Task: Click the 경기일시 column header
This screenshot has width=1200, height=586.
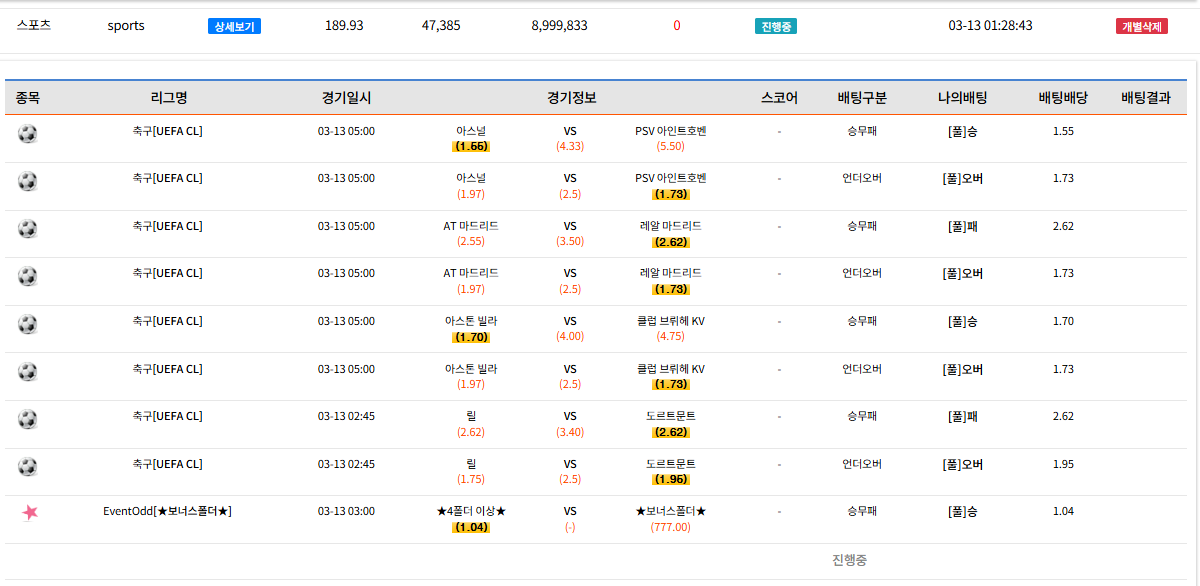Action: [346, 98]
